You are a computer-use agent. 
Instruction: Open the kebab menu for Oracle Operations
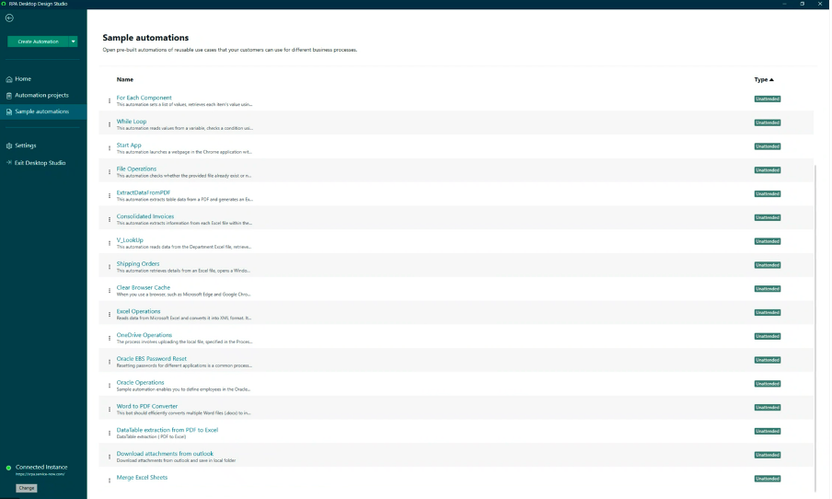[x=110, y=385]
